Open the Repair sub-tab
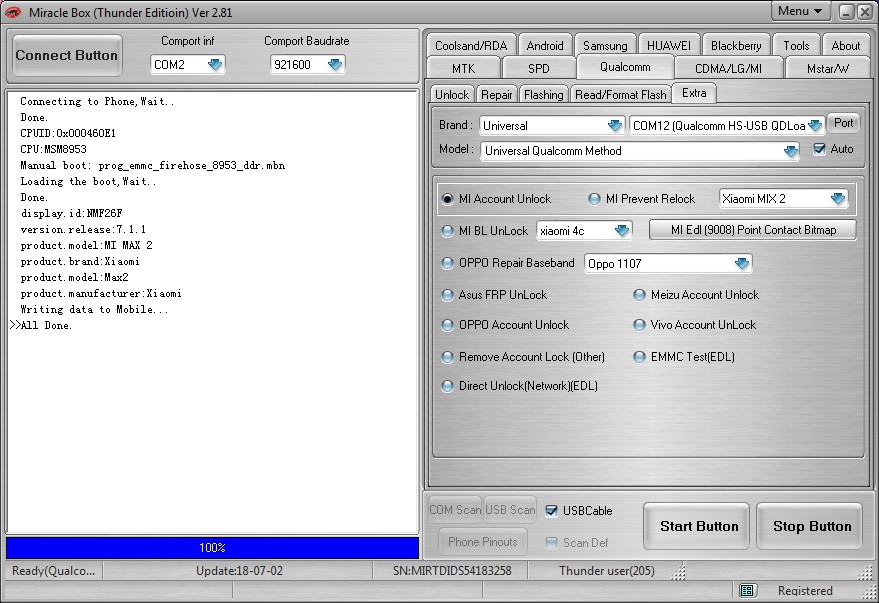The image size is (879, 603). pos(497,94)
